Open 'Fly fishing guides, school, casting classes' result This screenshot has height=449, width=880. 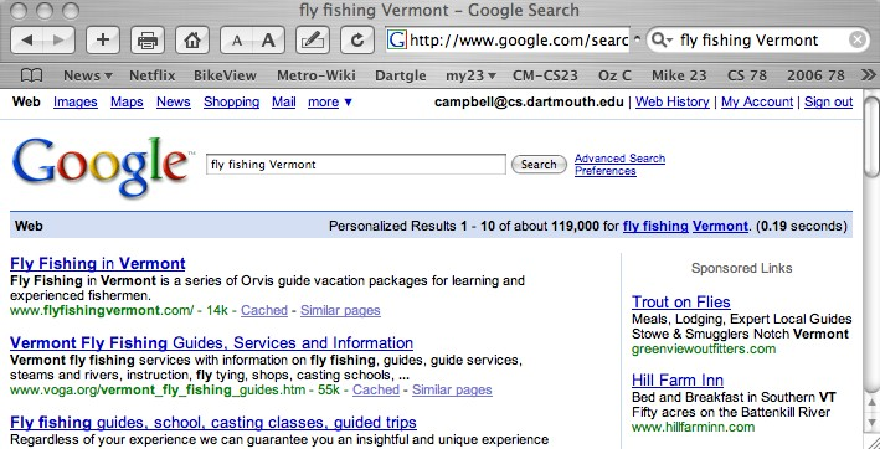coord(213,422)
